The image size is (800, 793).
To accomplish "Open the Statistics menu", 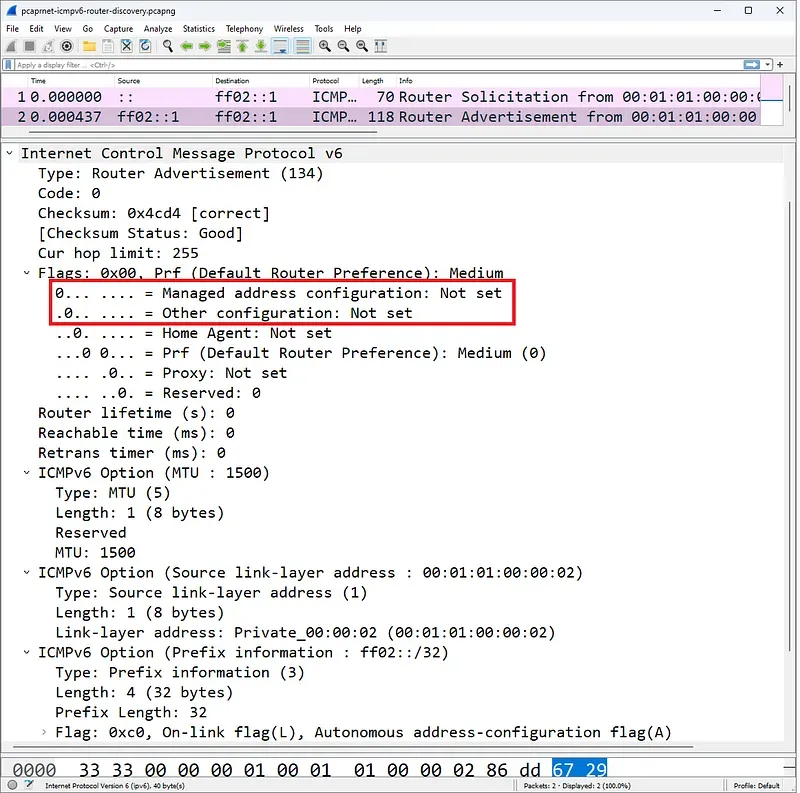I will pyautogui.click(x=198, y=29).
